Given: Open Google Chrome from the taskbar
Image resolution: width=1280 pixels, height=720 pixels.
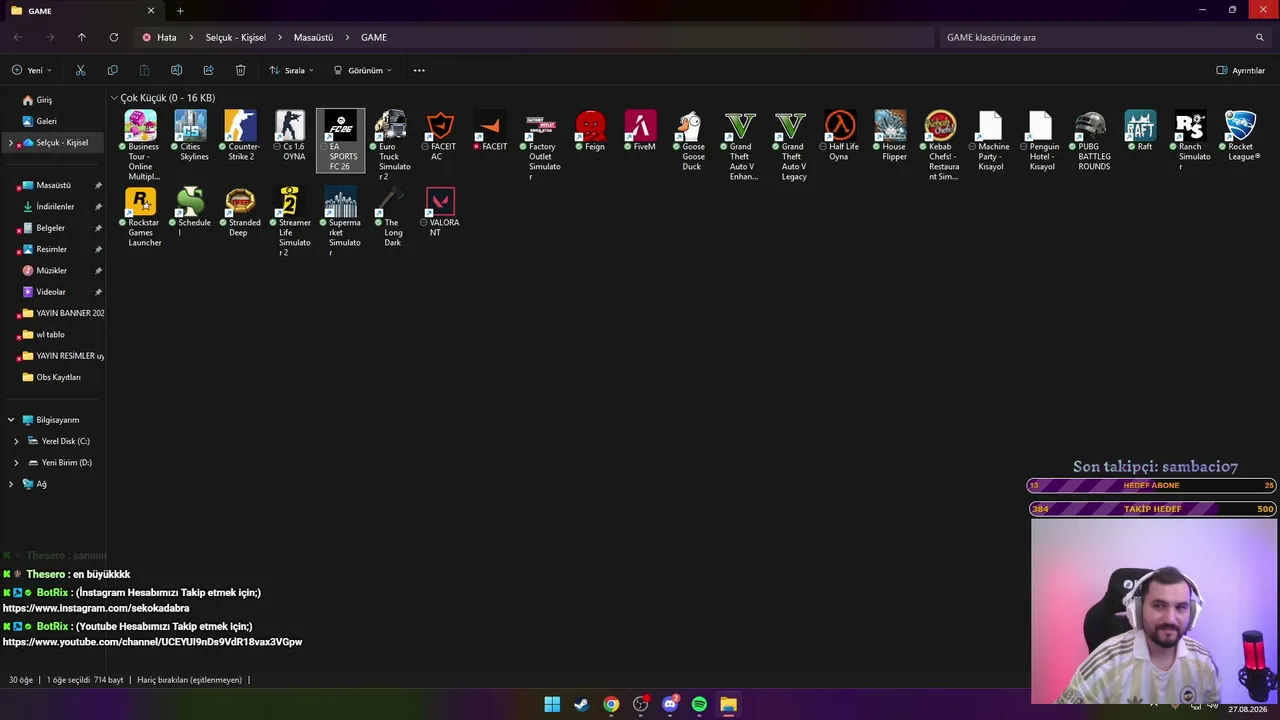Looking at the screenshot, I should (x=611, y=704).
